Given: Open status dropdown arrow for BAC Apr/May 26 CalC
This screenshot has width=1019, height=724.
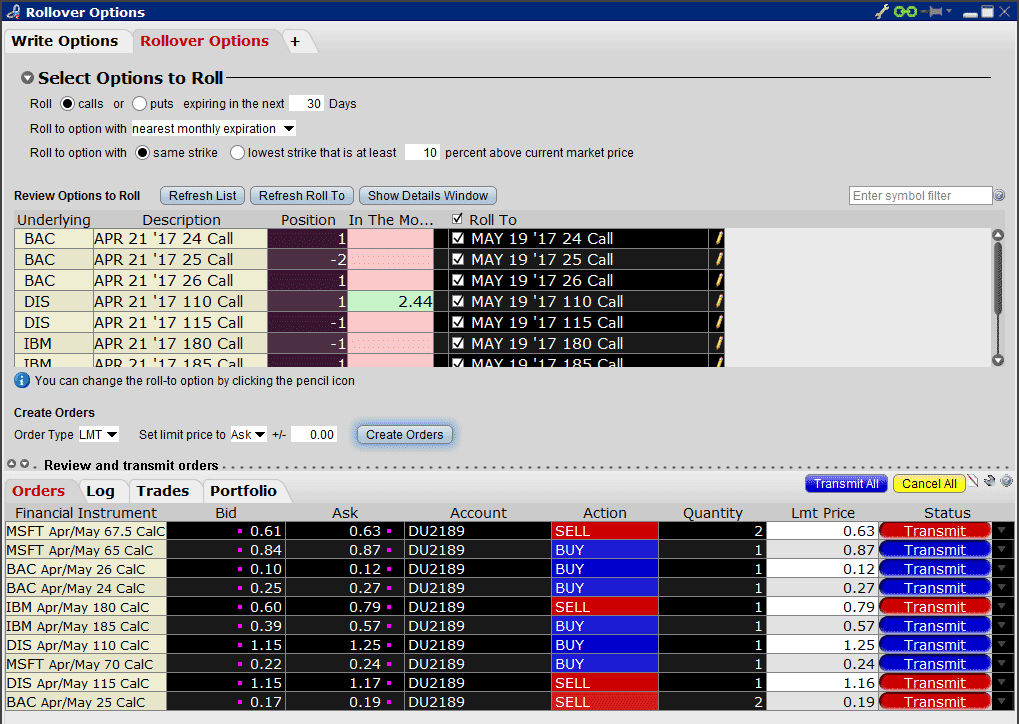Looking at the screenshot, I should (x=1001, y=569).
